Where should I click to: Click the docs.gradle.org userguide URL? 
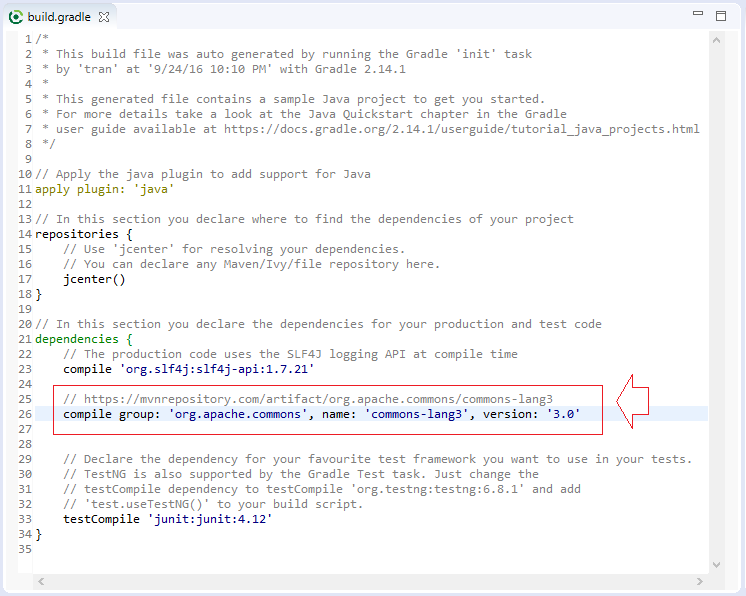click(461, 129)
